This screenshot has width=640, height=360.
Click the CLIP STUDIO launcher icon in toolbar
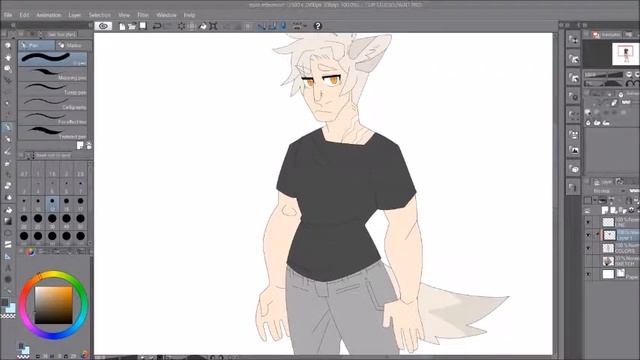103,26
